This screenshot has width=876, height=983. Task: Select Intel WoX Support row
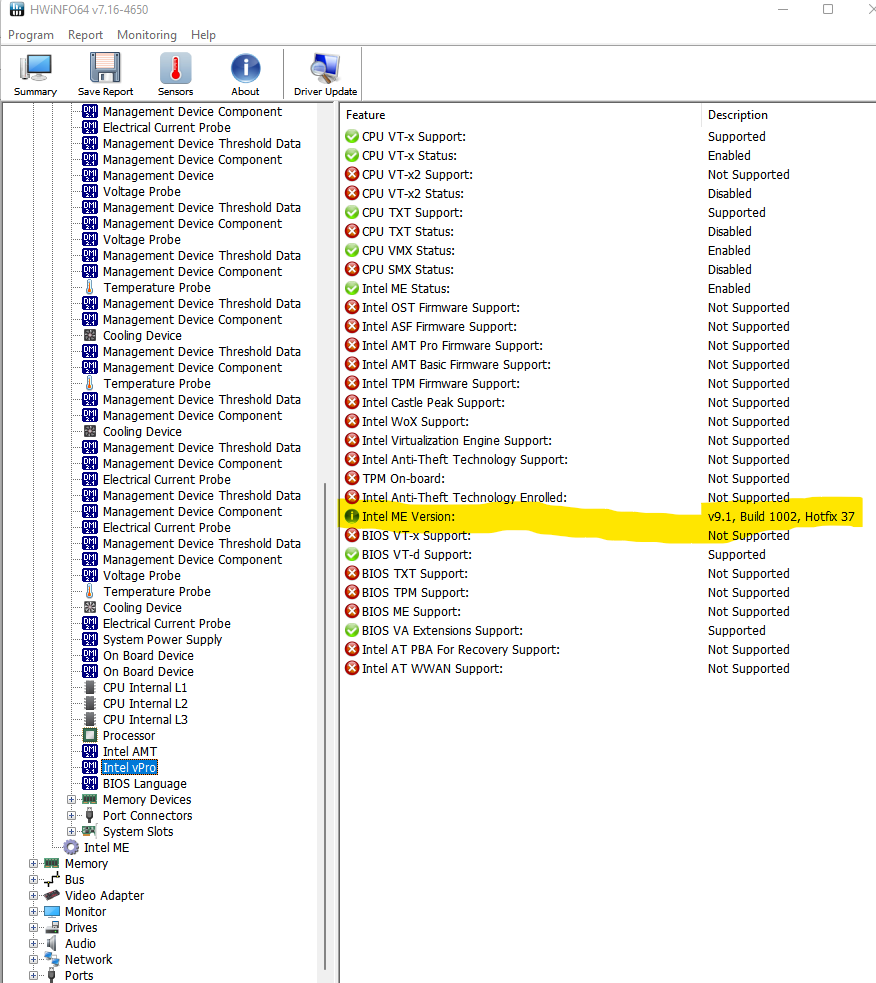[608, 421]
